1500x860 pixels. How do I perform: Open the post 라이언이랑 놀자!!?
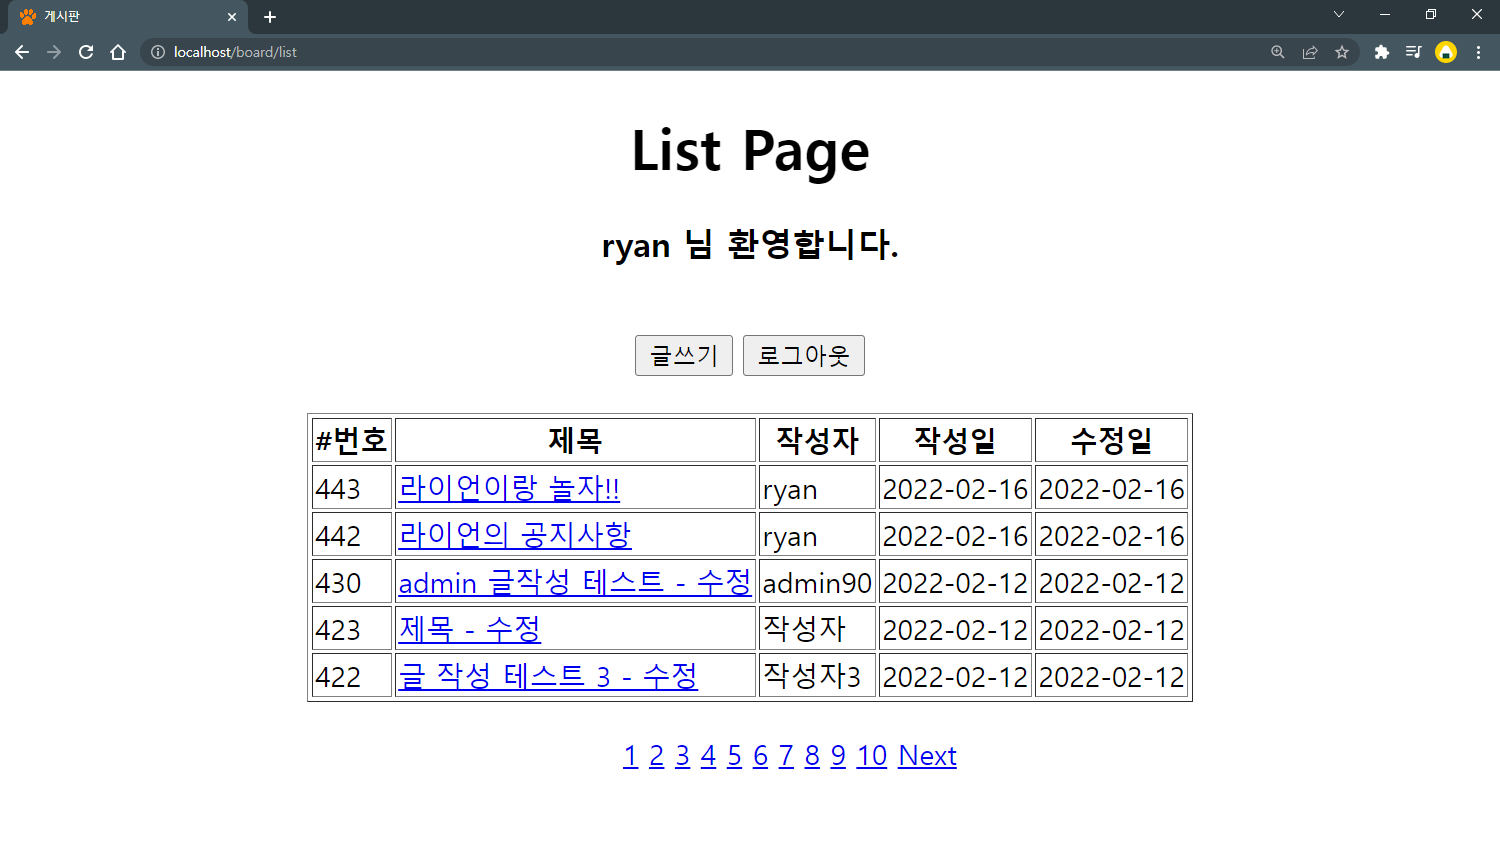click(508, 487)
